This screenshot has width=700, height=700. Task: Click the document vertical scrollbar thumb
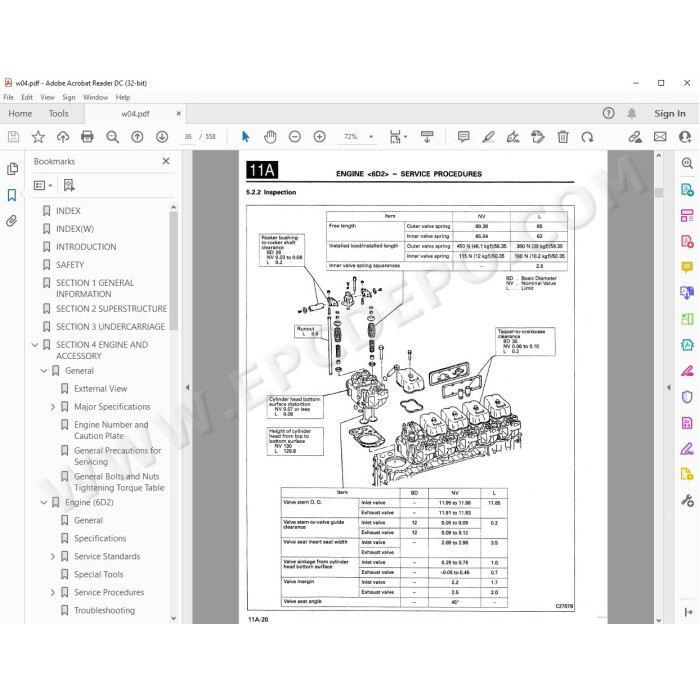point(659,193)
